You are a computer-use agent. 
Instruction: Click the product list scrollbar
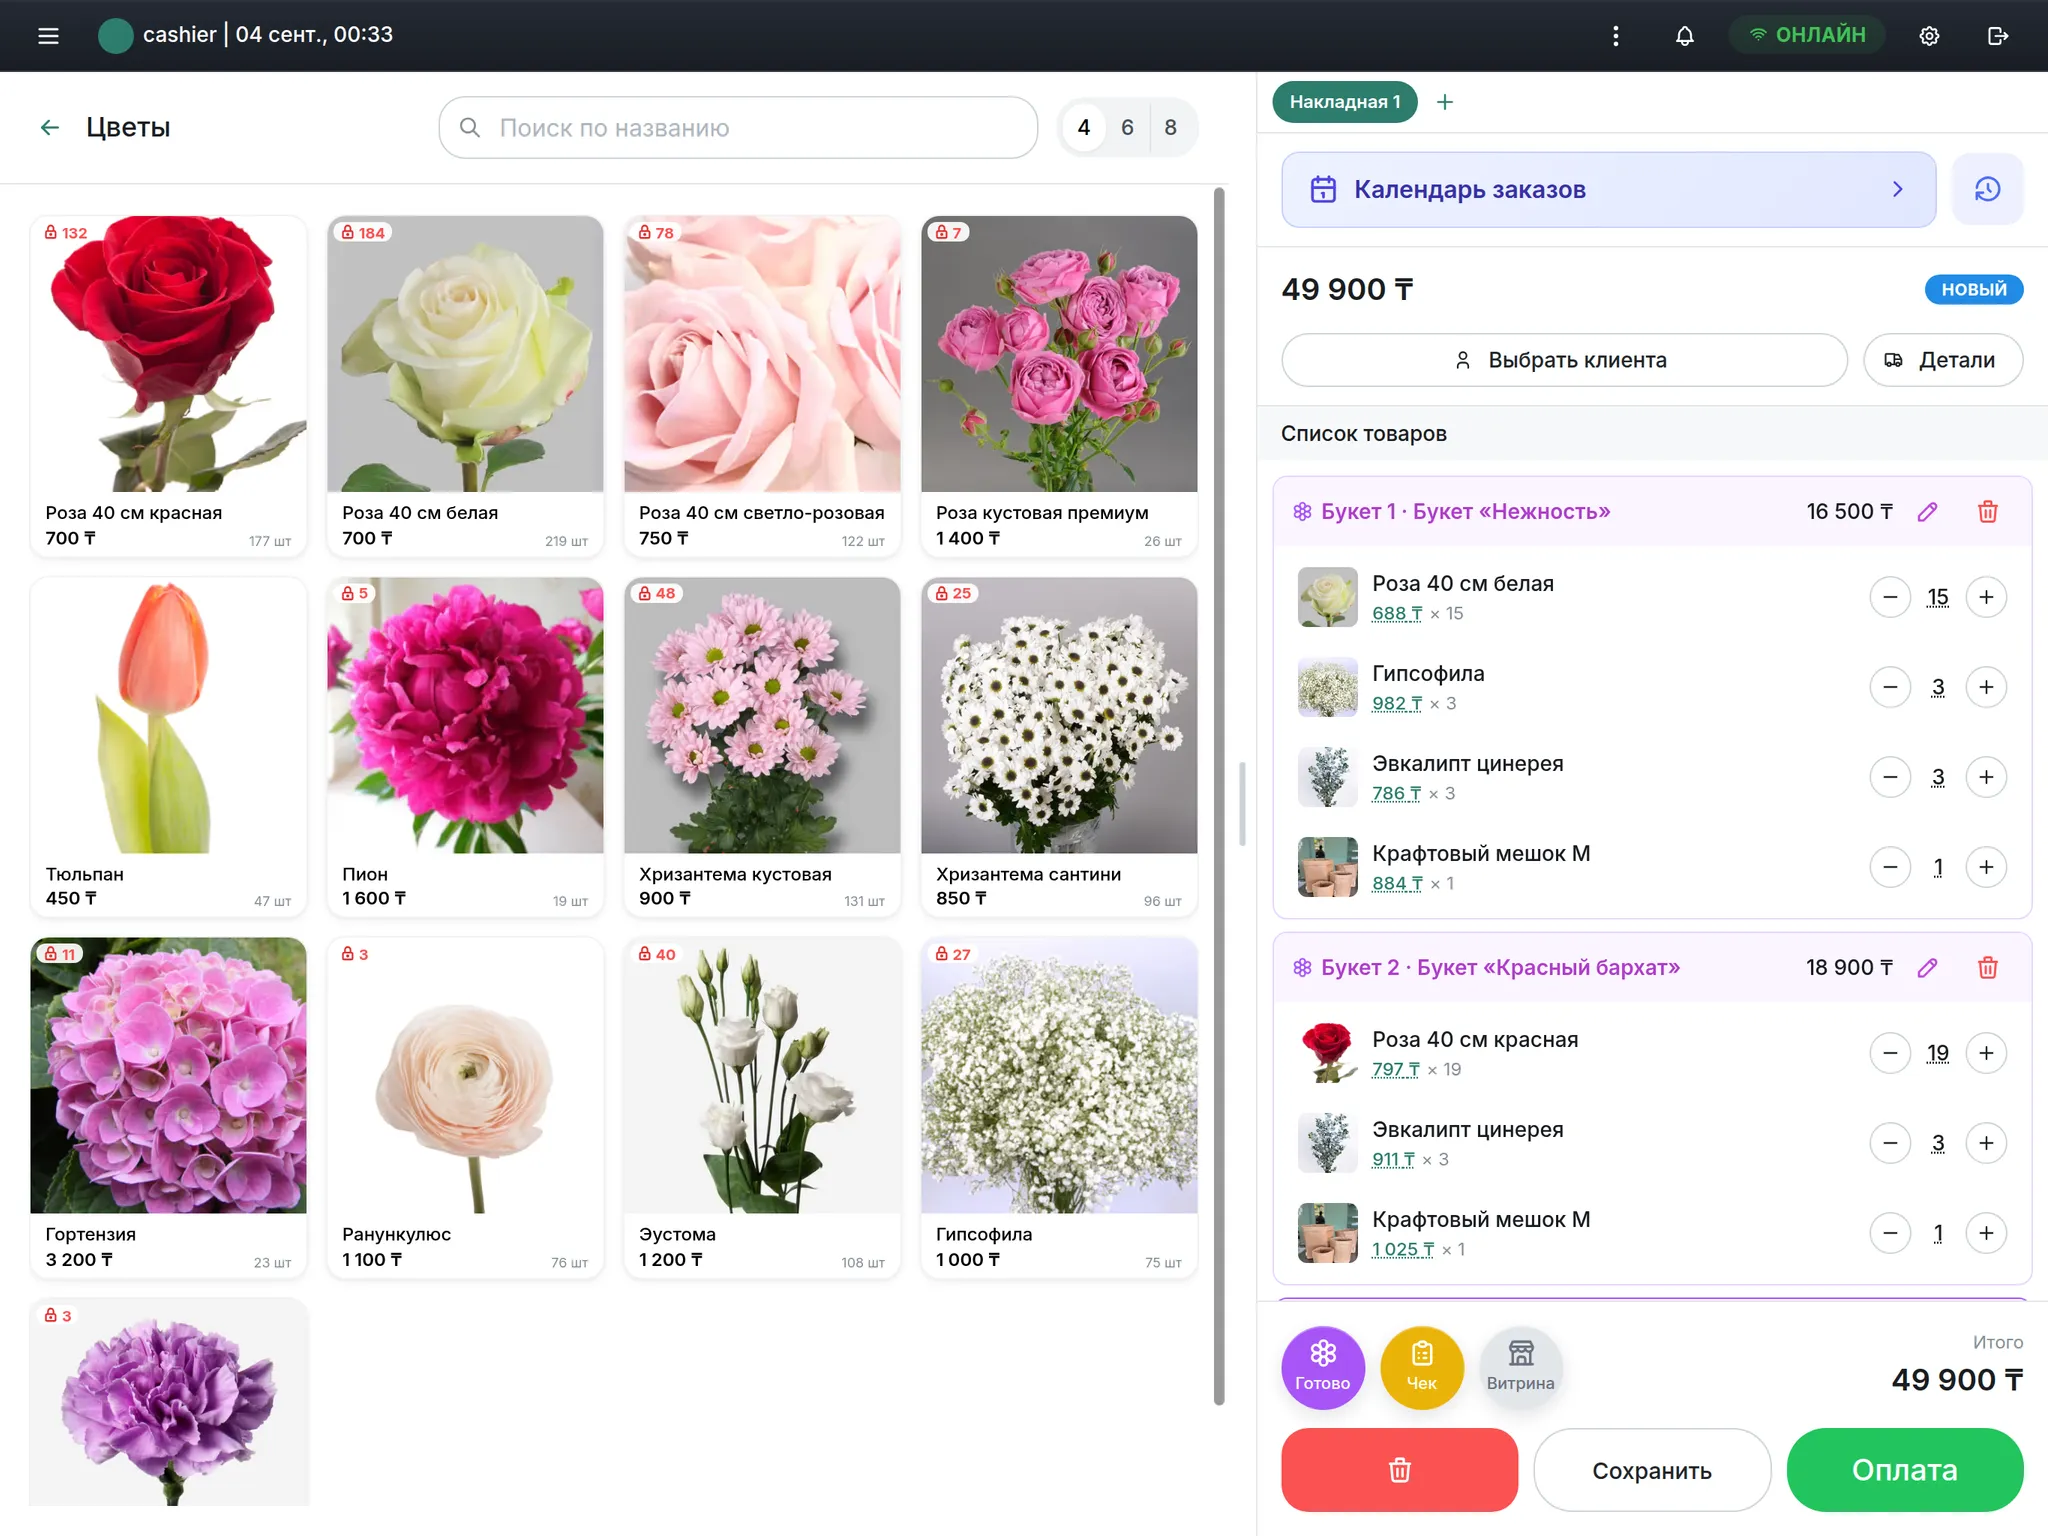click(1219, 795)
